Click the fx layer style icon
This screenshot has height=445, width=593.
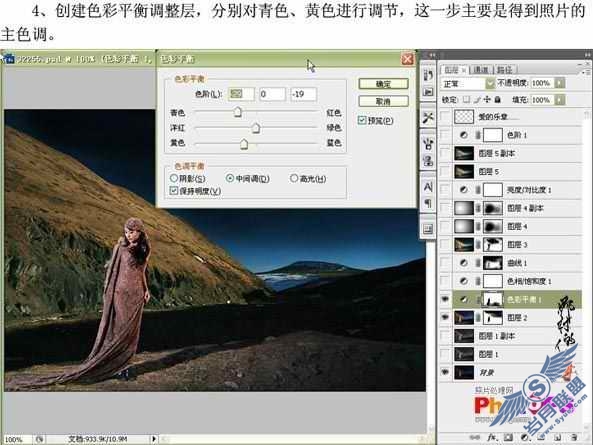pyautogui.click(x=491, y=437)
